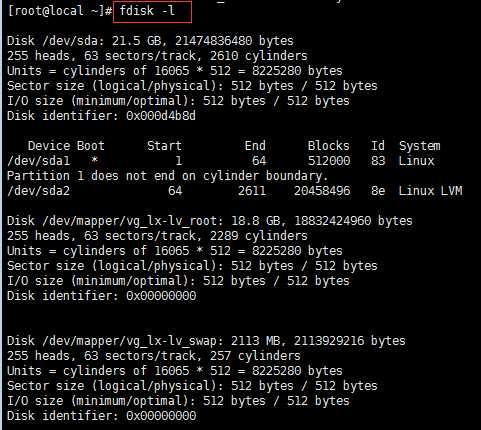Select the /dev/sda1 partition entry
481x430 pixels.
click(x=220, y=161)
